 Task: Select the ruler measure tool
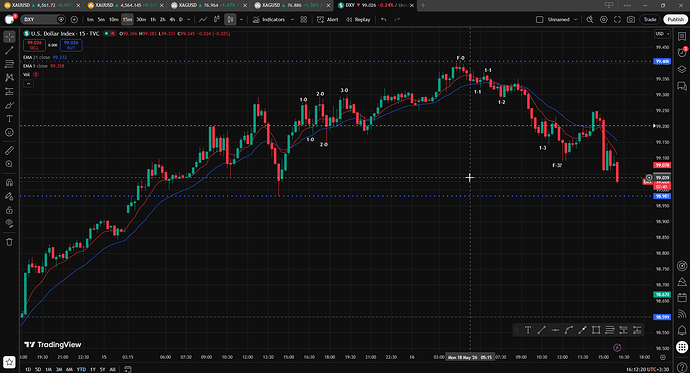9,150
